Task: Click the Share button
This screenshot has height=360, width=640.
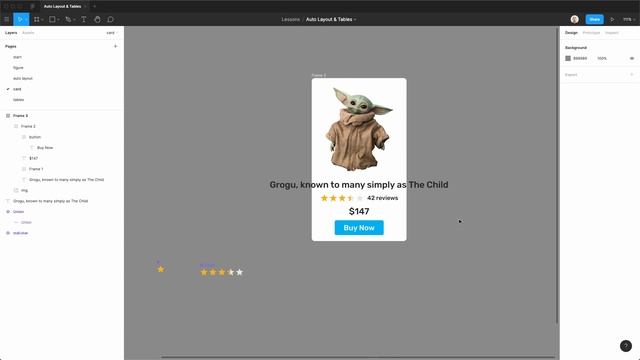Action: point(594,19)
